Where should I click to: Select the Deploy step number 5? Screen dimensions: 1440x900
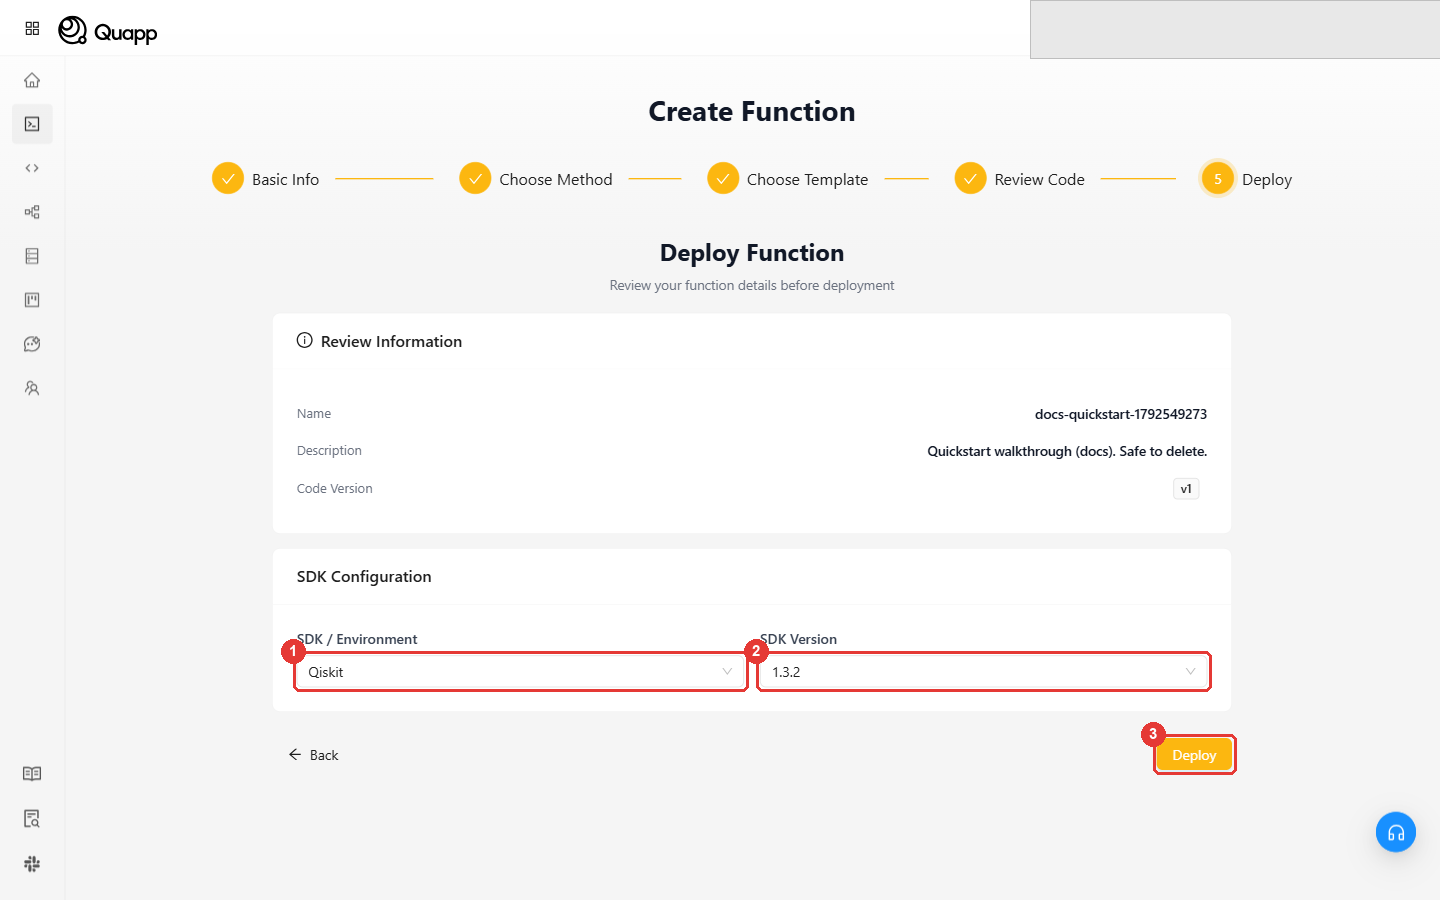pos(1247,179)
